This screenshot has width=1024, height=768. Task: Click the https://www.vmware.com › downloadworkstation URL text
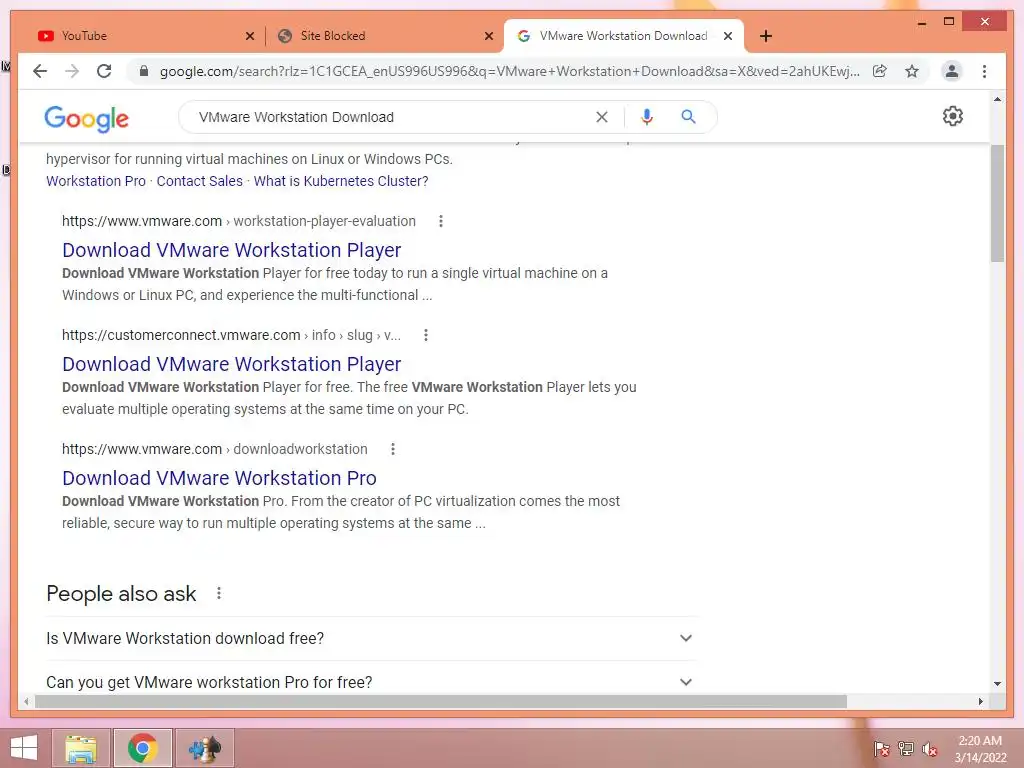click(x=215, y=449)
